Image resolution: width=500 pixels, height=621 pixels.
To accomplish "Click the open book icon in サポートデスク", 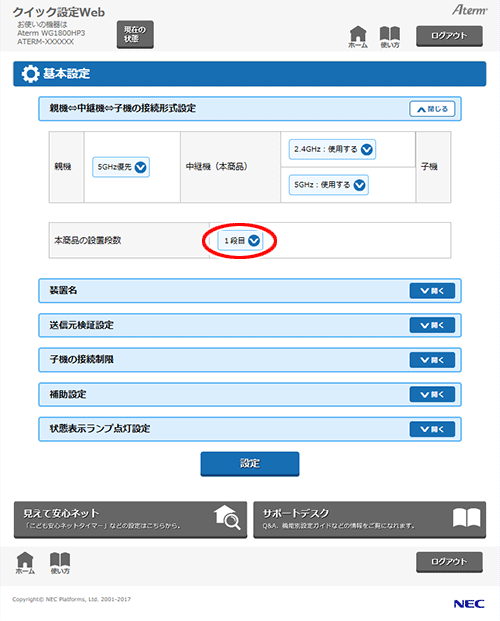I will (466, 518).
